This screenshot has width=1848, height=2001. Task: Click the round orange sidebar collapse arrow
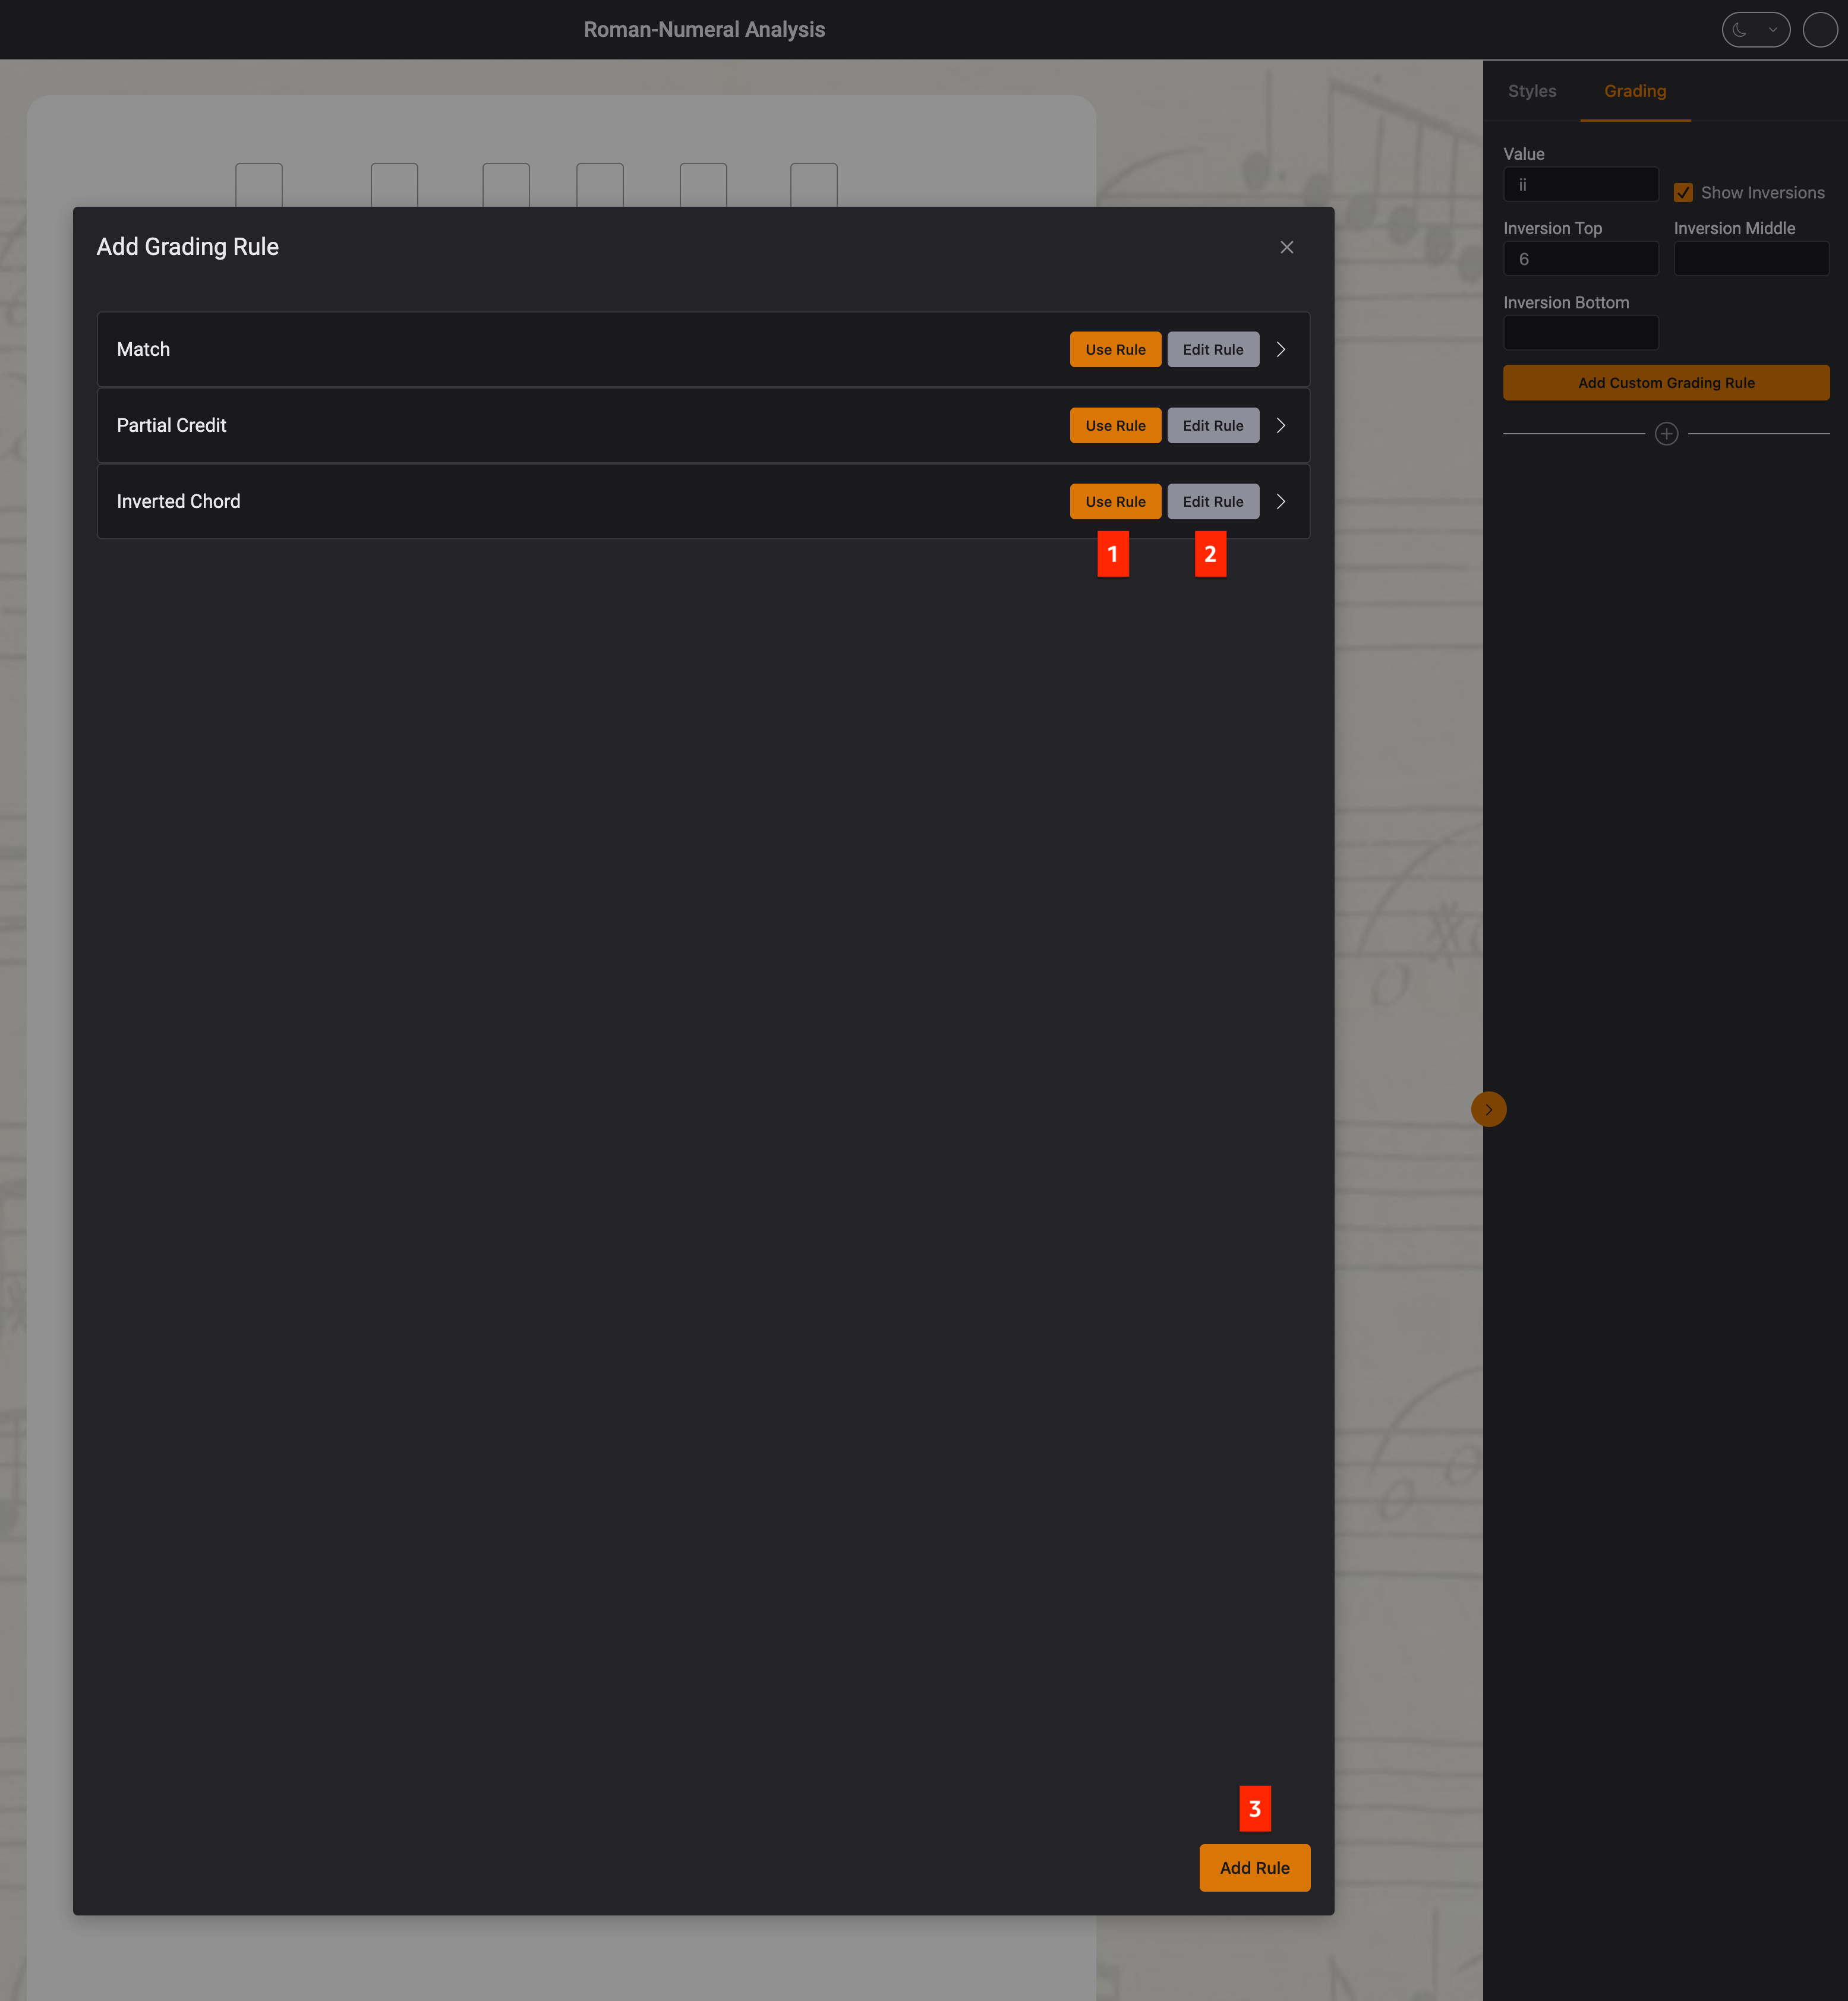tap(1488, 1109)
